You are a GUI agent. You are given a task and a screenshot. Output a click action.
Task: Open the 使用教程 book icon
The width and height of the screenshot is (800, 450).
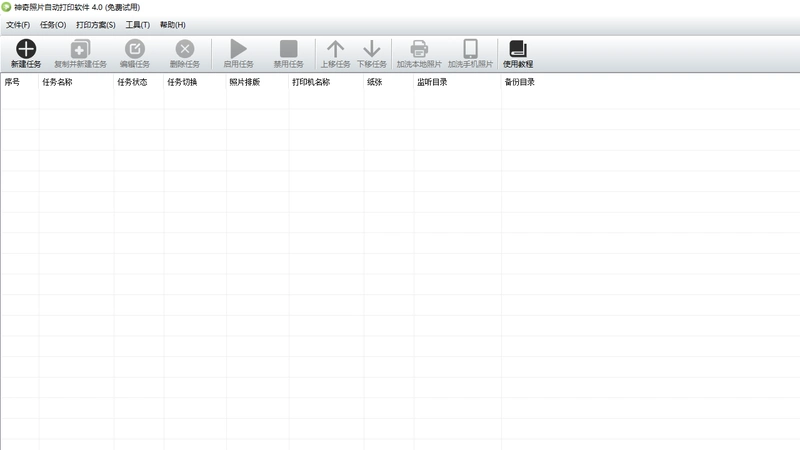518,49
